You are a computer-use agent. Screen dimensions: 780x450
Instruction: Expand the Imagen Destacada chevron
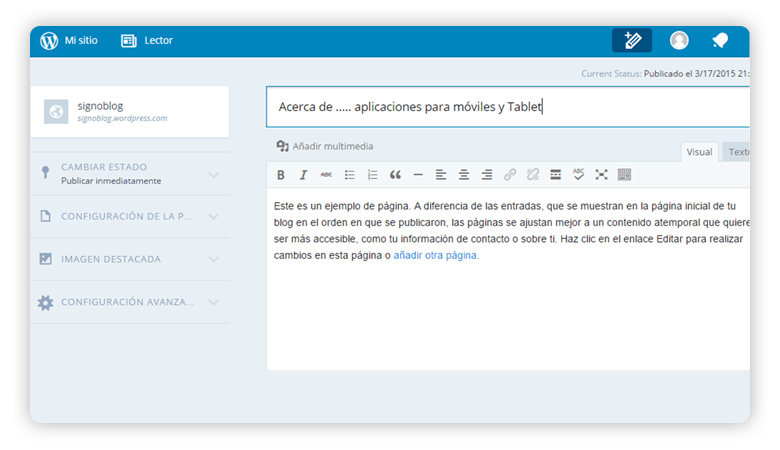(x=213, y=260)
